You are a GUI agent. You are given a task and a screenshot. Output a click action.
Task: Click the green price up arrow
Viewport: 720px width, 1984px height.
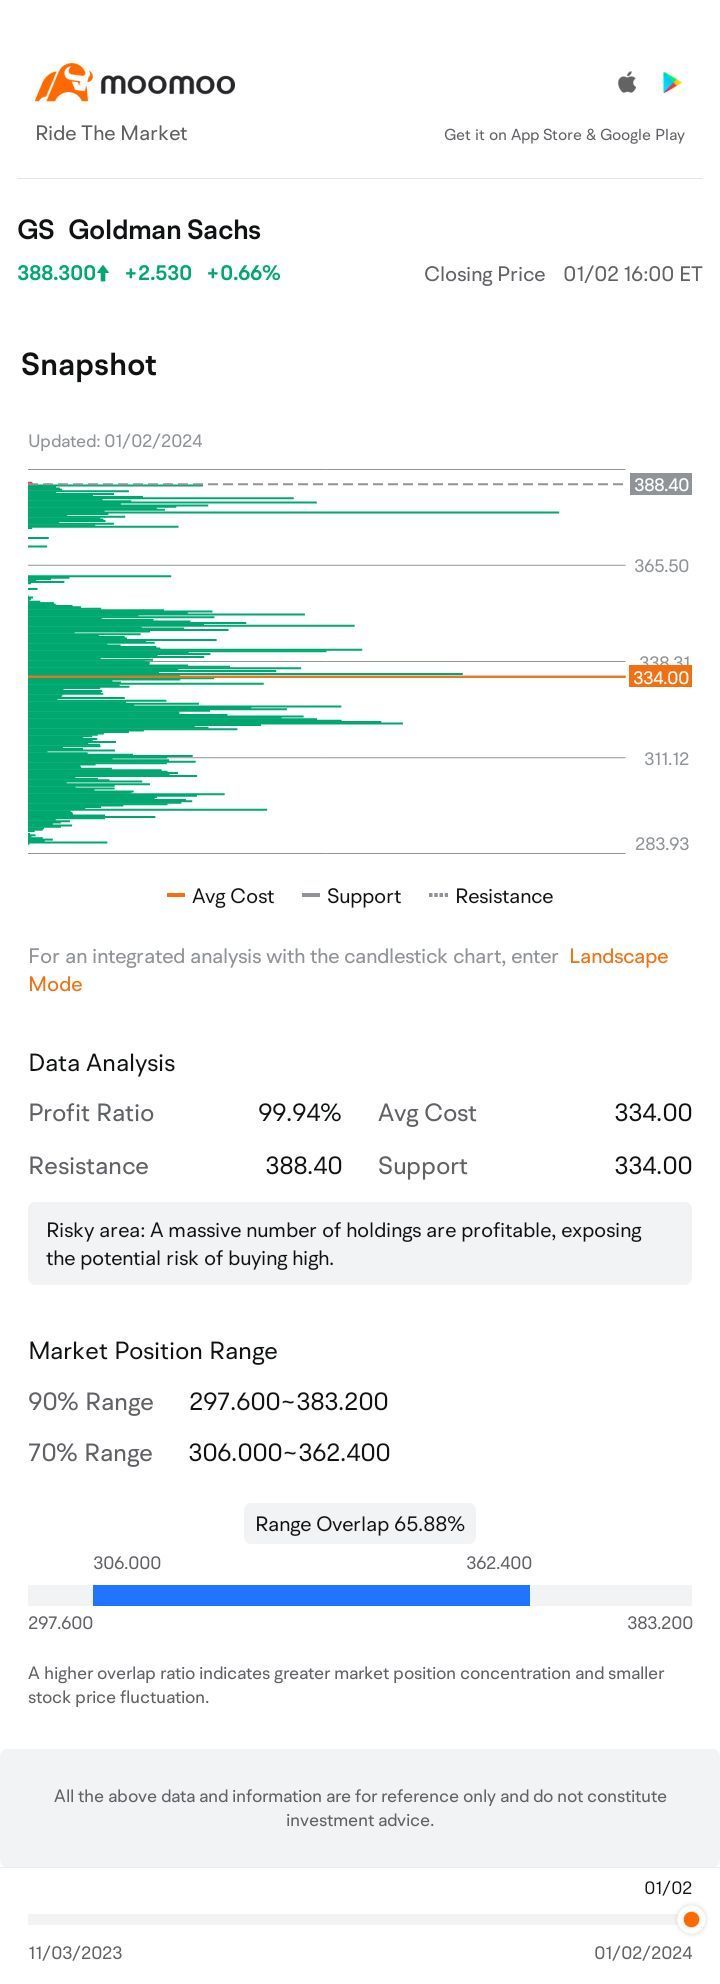click(102, 273)
